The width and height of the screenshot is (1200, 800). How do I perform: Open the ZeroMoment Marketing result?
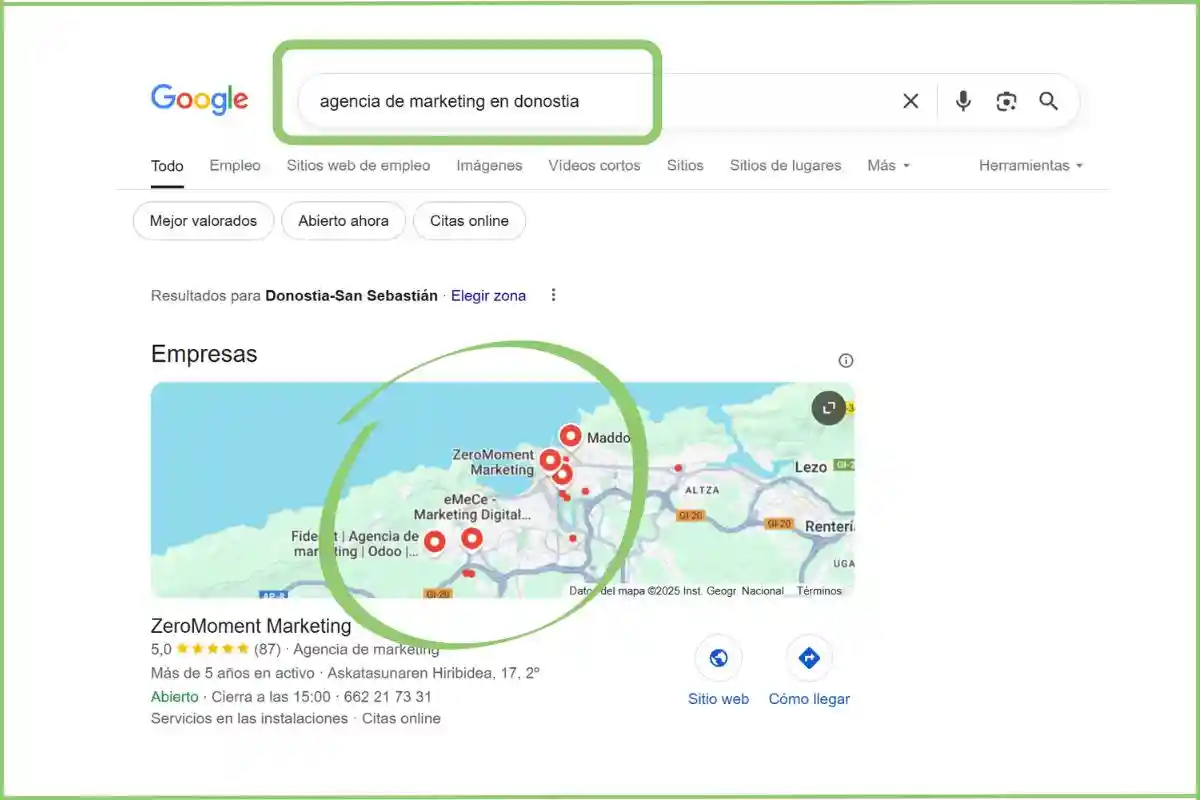pyautogui.click(x=250, y=626)
